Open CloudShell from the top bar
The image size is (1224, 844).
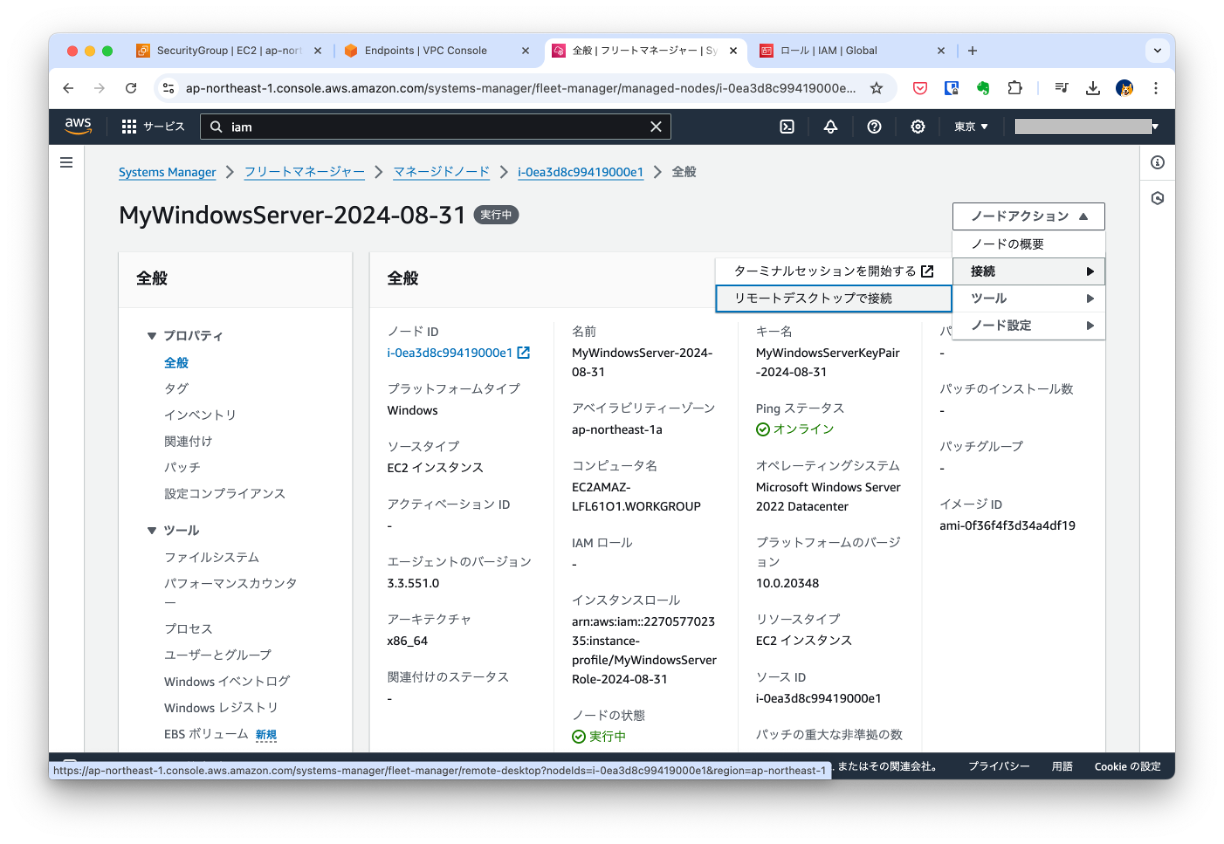coord(787,127)
